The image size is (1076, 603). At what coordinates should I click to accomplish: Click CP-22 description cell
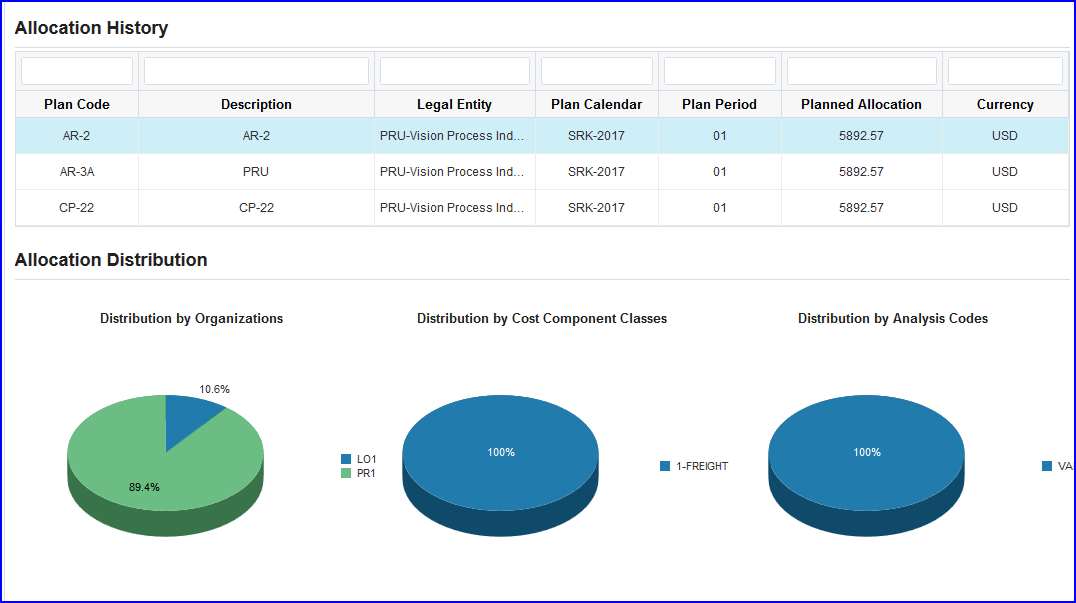tap(256, 208)
